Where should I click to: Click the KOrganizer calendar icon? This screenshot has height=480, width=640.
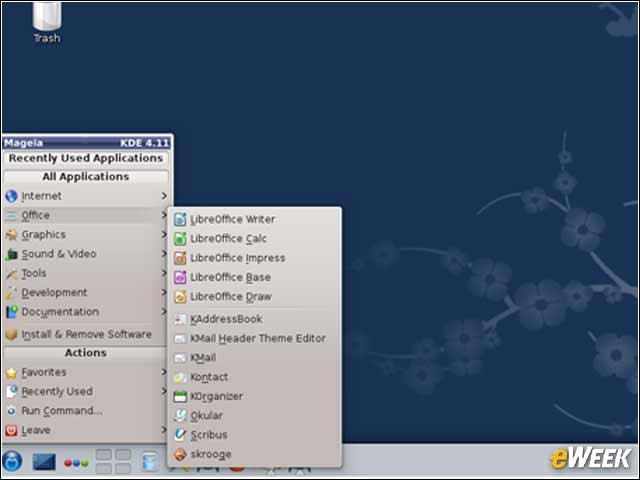coord(180,396)
